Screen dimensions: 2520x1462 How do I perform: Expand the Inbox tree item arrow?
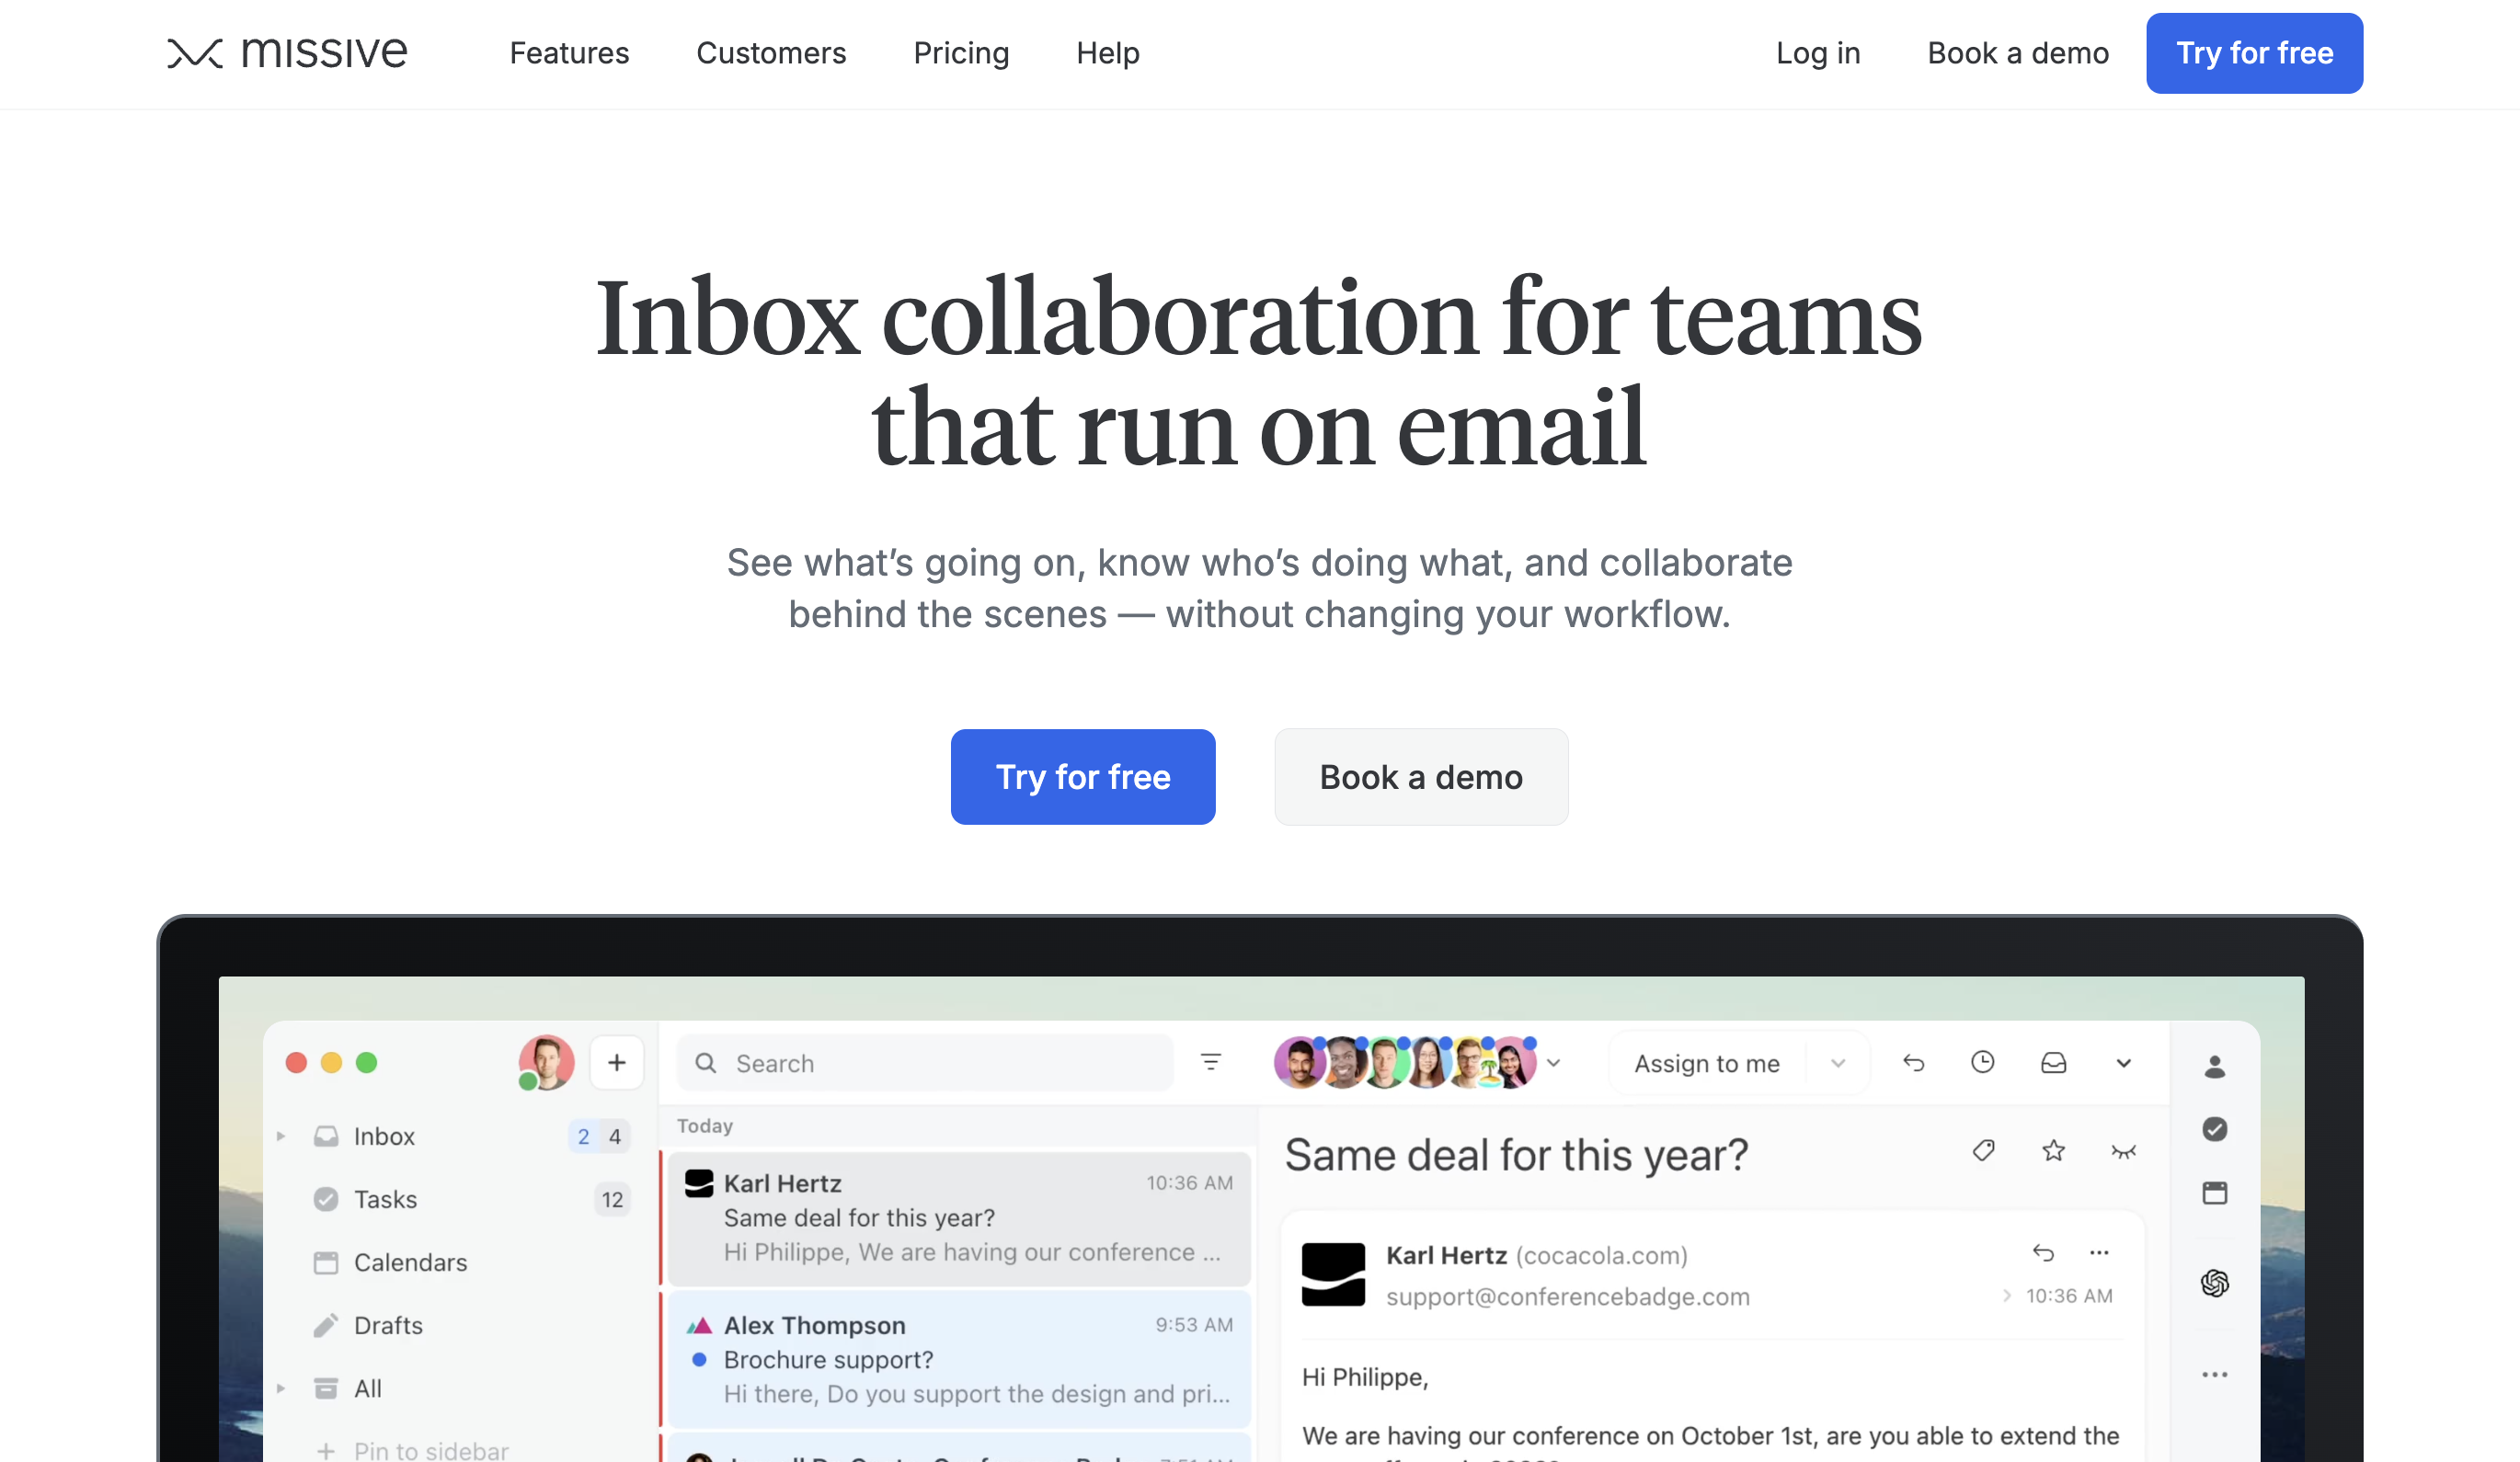(x=281, y=1136)
